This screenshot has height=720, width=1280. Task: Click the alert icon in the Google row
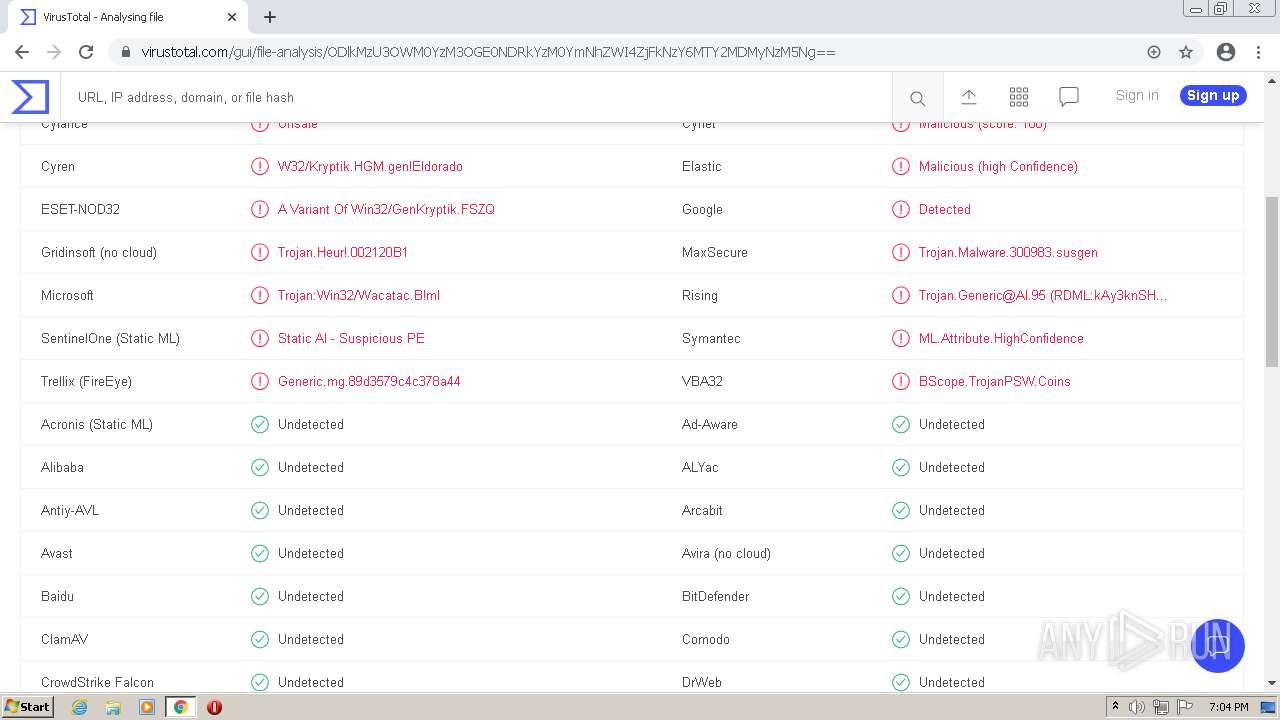point(901,210)
